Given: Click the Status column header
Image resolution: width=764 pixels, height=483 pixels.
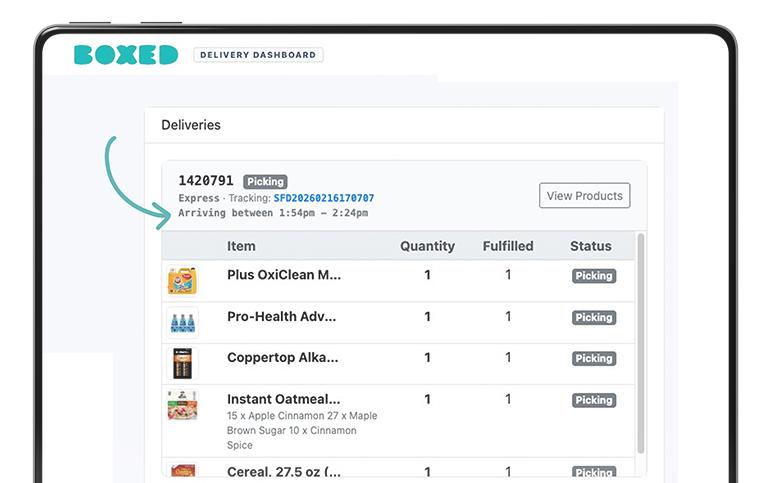Looking at the screenshot, I should click(591, 246).
